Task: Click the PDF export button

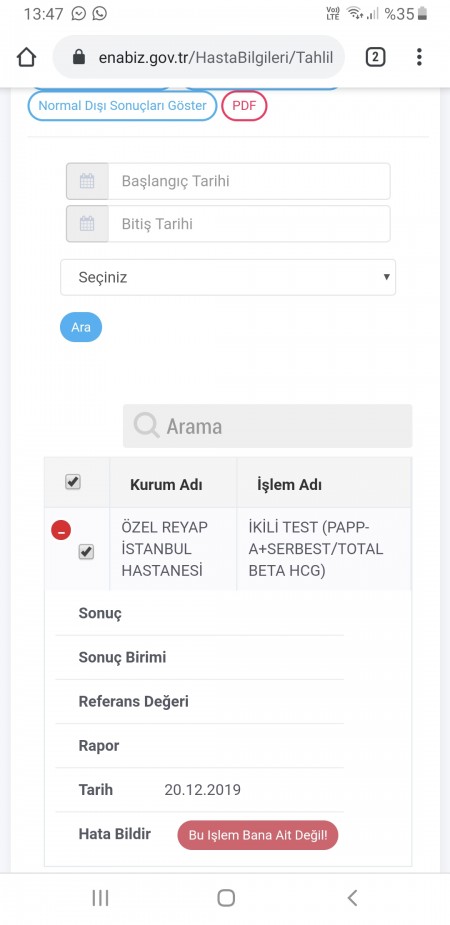Action: click(x=244, y=106)
